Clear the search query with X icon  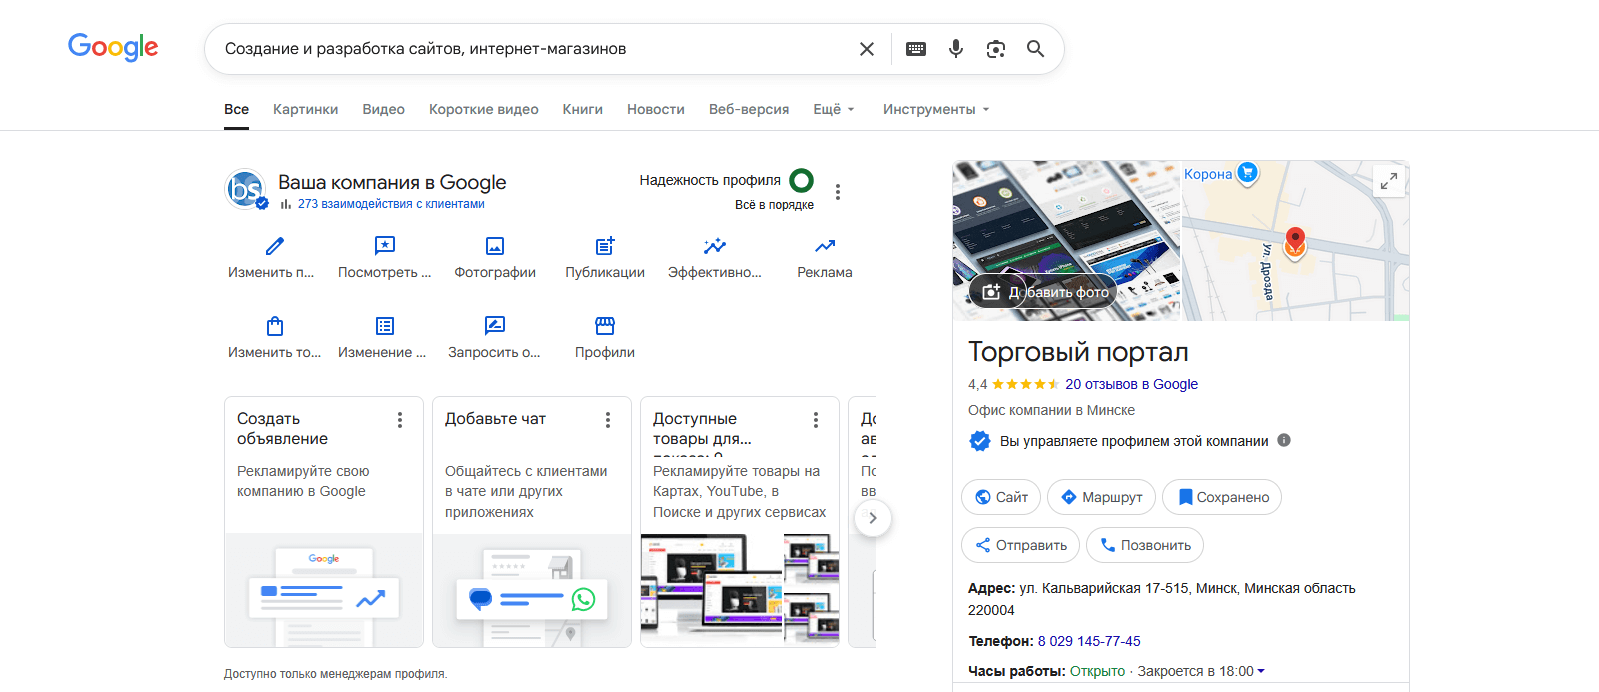pos(867,49)
